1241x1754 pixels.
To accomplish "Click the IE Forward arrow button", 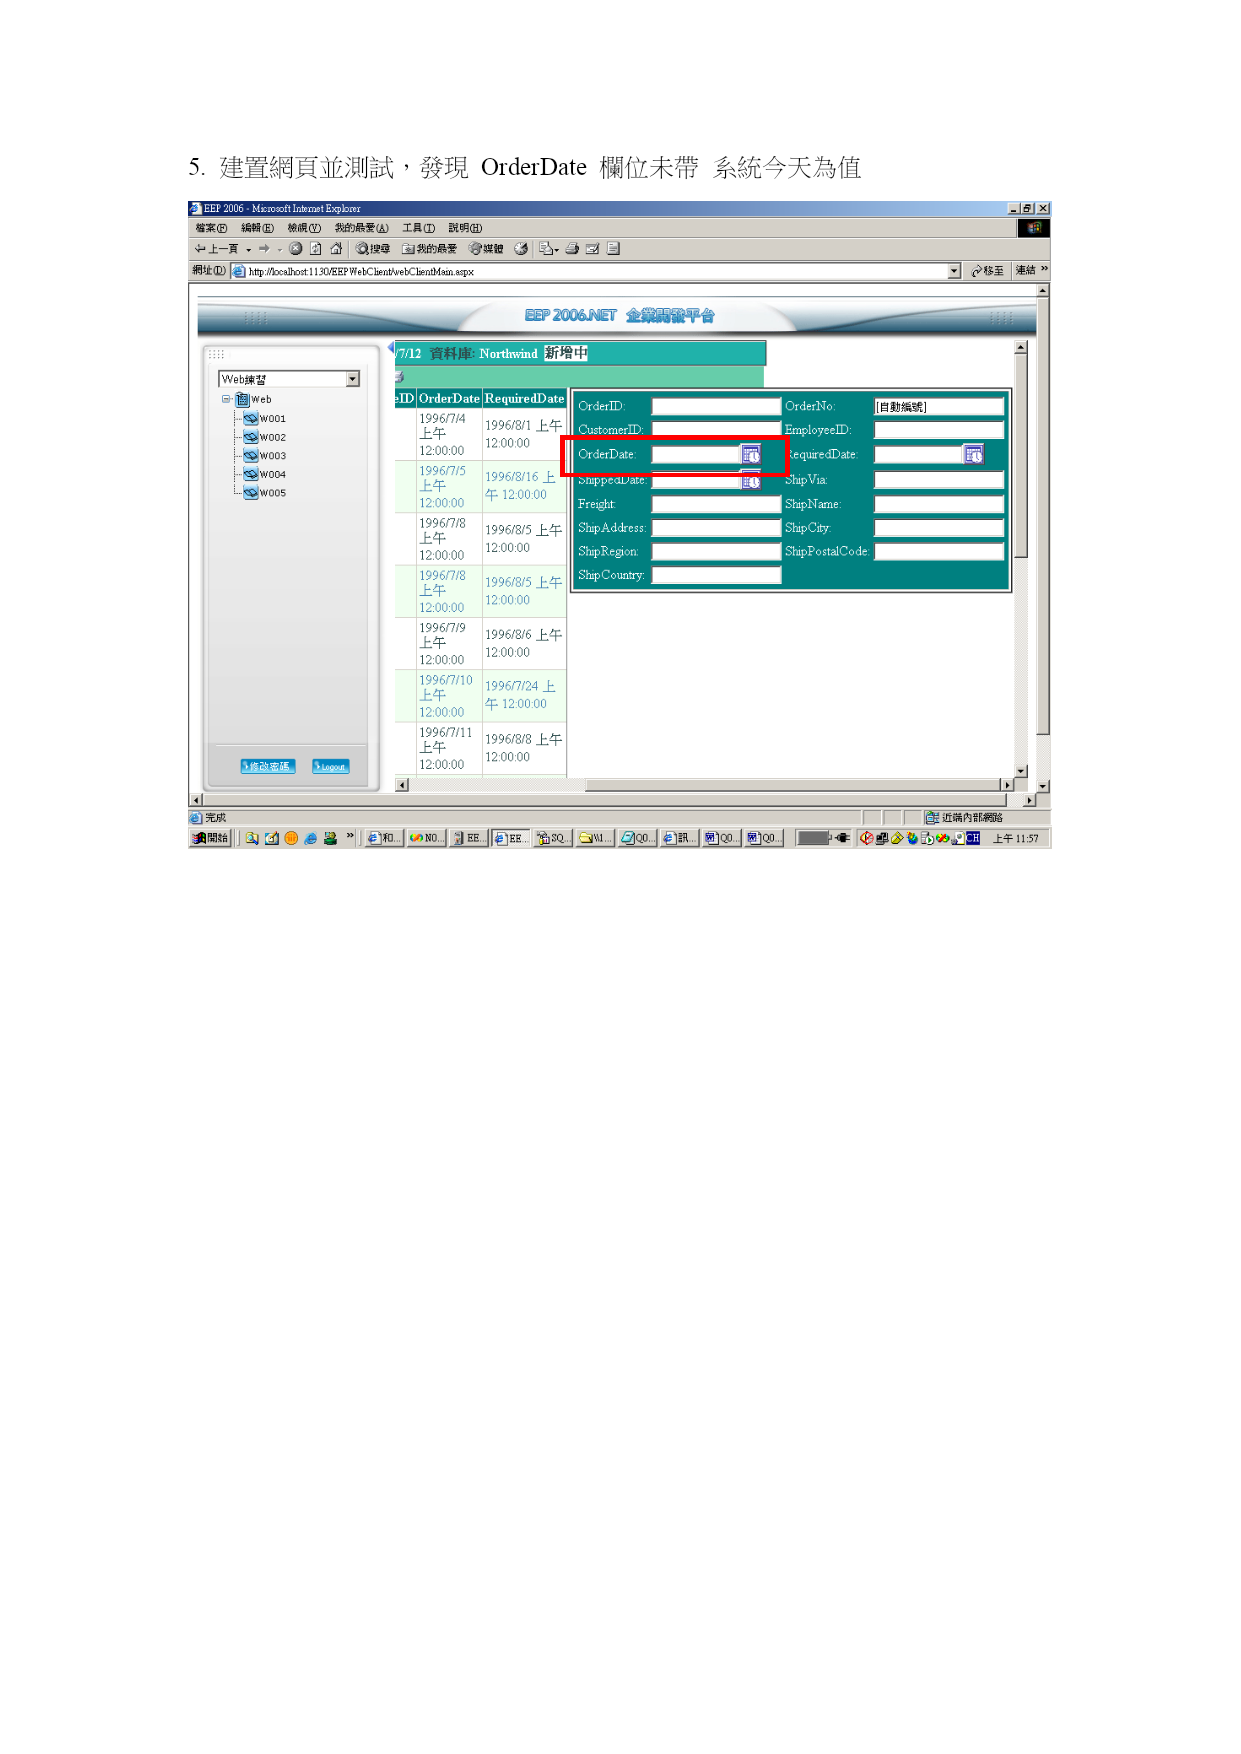I will 264,249.
